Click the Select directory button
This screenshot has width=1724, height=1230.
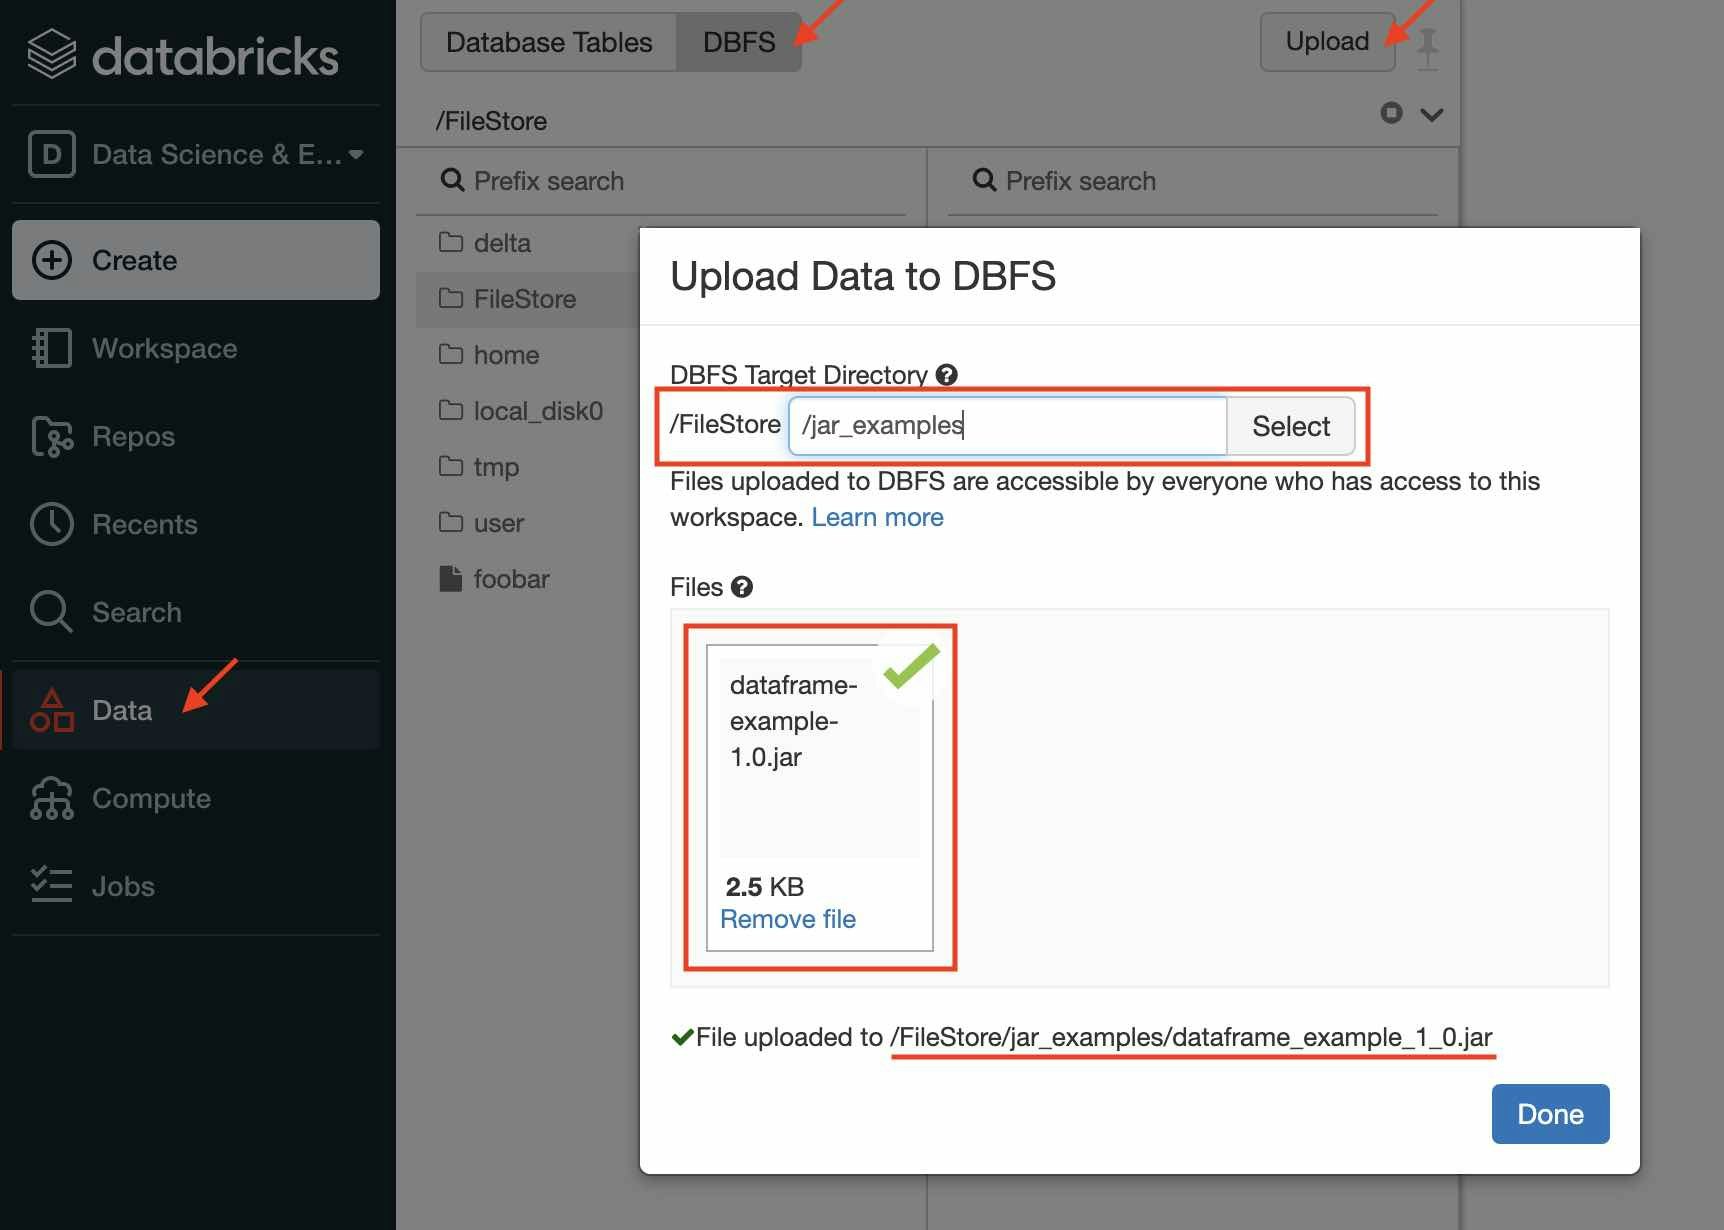1291,426
